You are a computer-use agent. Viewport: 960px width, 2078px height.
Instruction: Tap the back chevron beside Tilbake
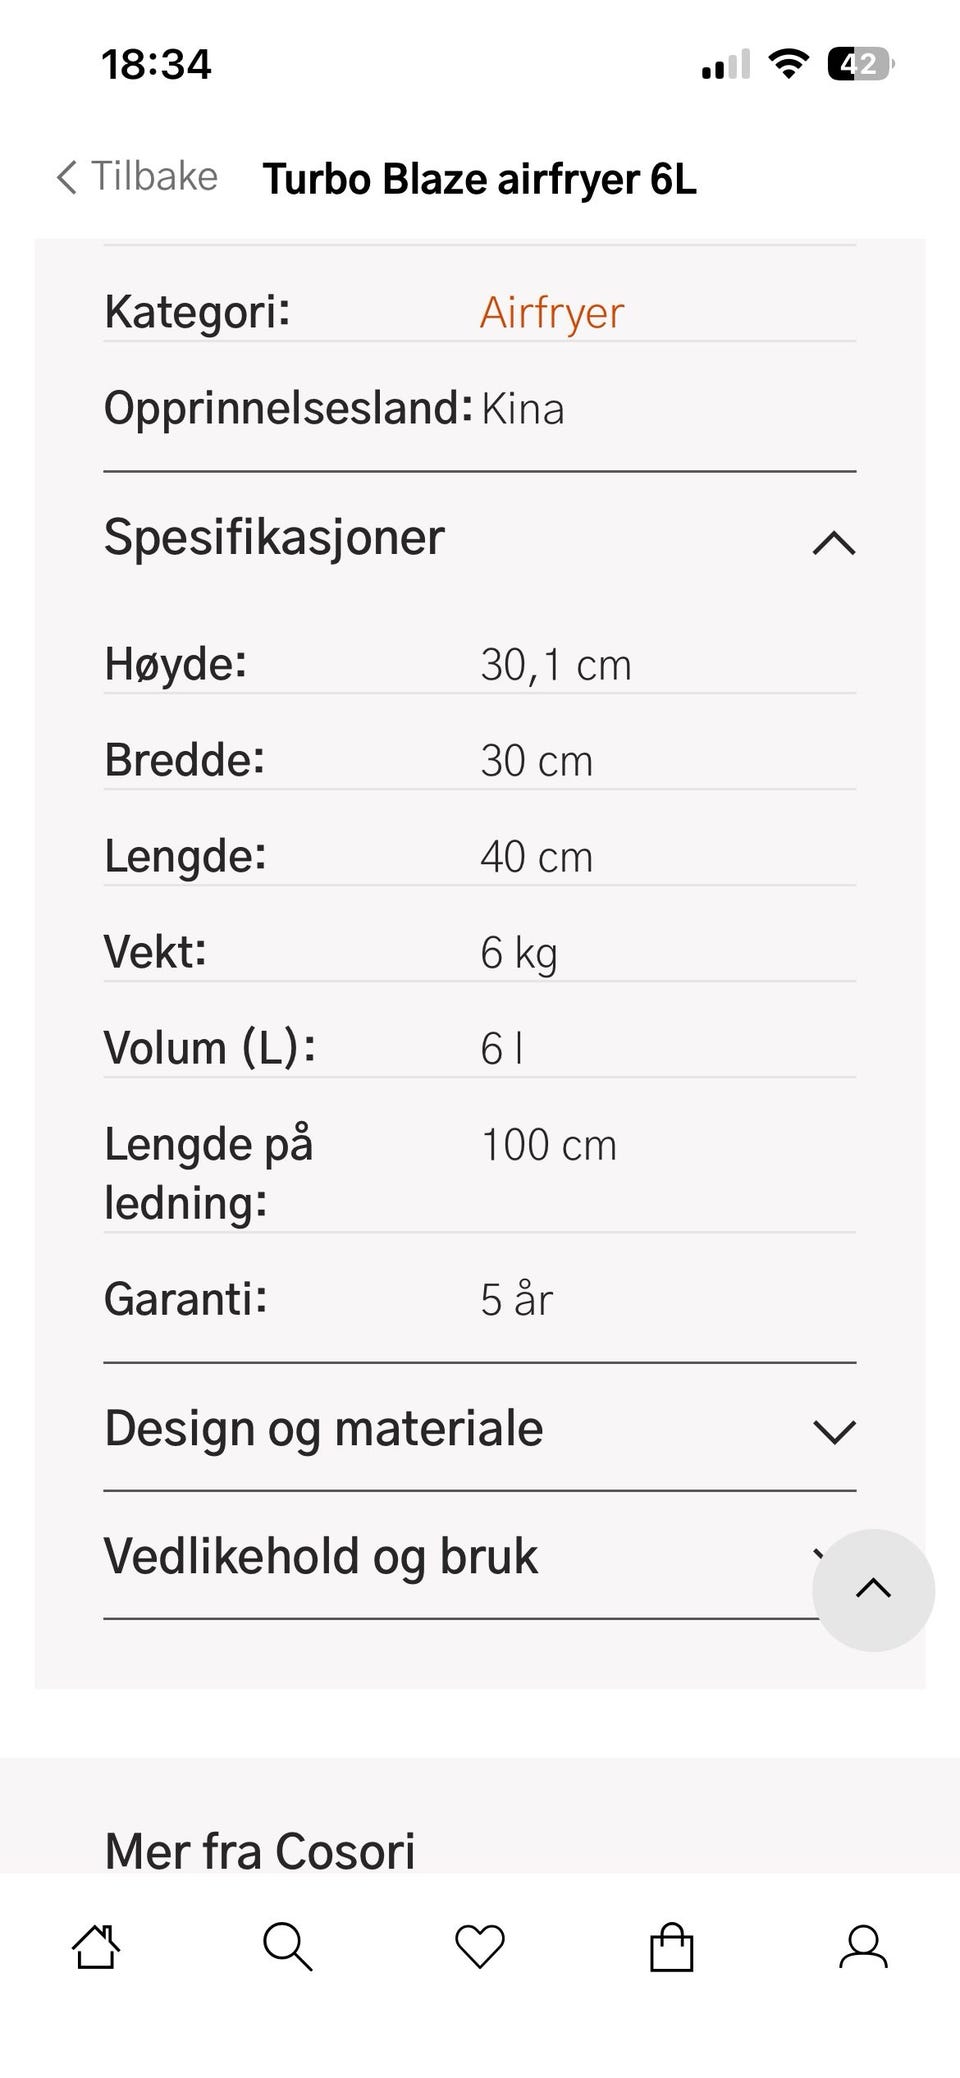pyautogui.click(x=66, y=177)
